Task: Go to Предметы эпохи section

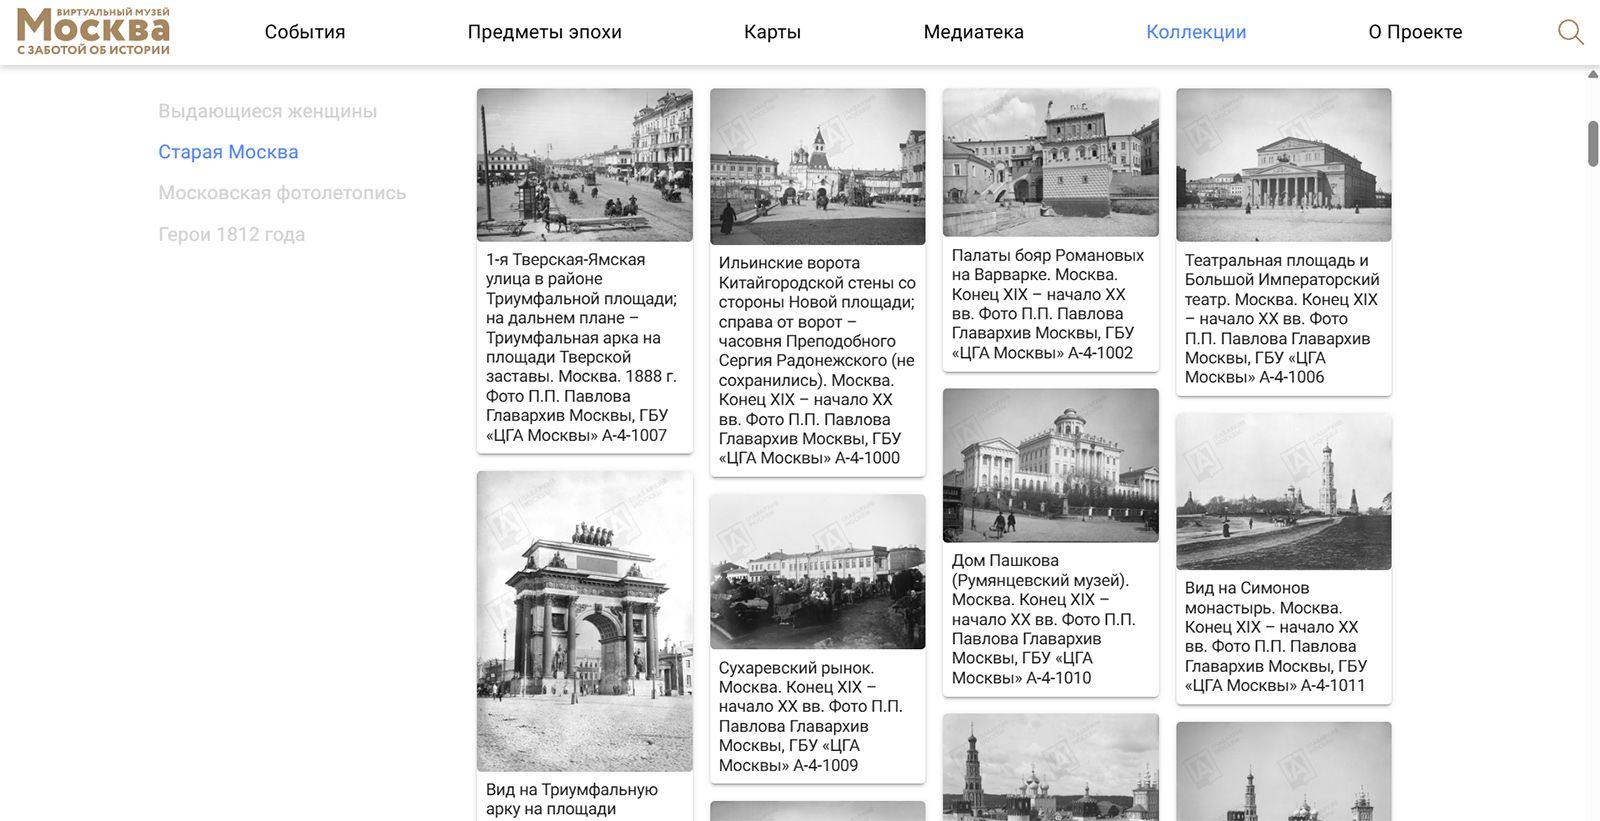Action: pos(544,32)
